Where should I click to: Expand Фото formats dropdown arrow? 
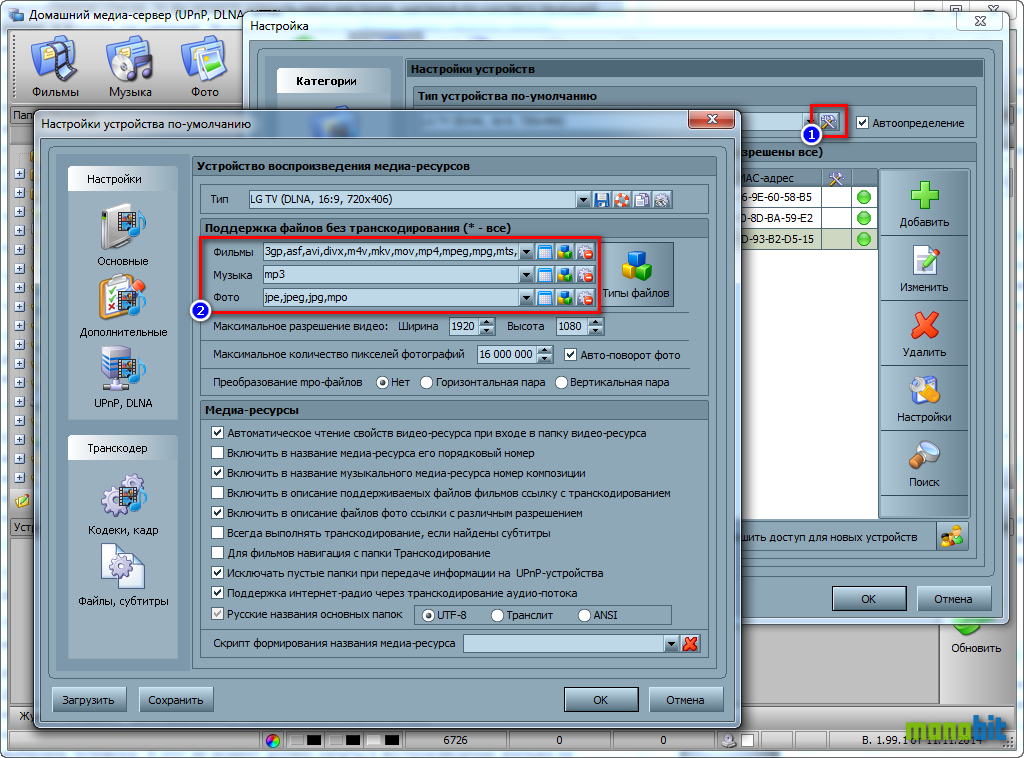pos(526,298)
